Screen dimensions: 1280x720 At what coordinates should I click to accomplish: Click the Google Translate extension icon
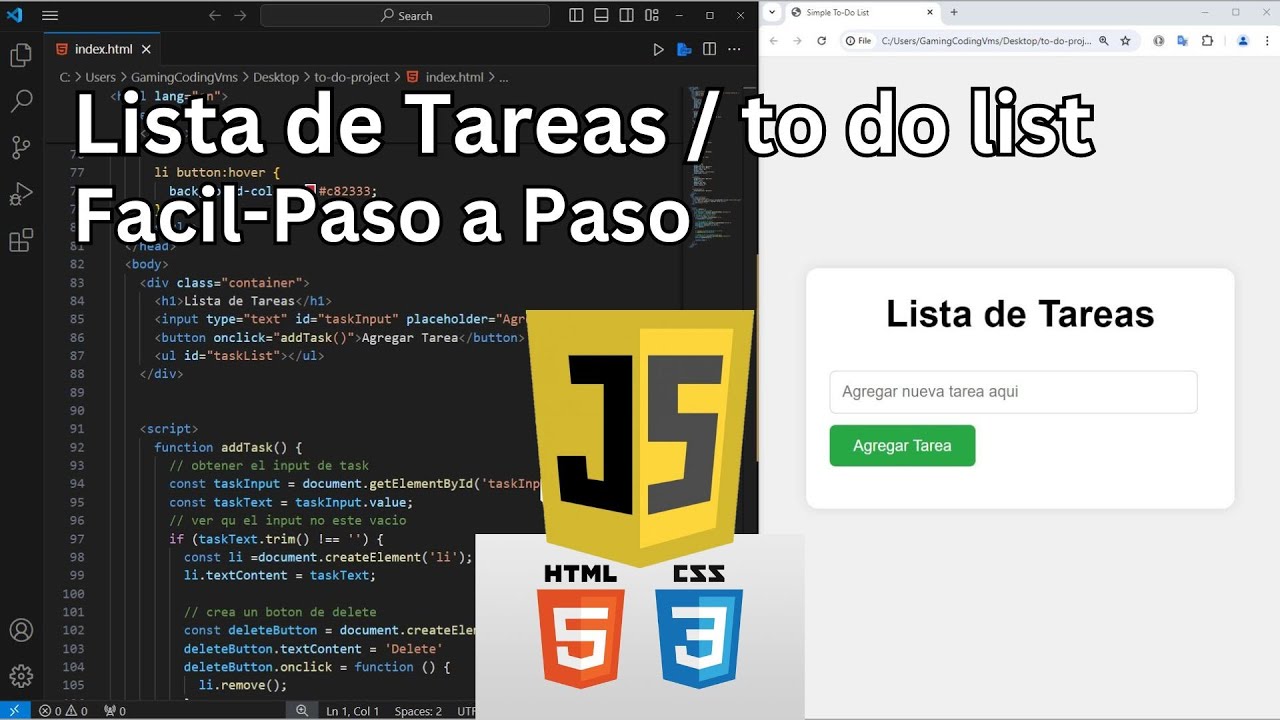1183,41
